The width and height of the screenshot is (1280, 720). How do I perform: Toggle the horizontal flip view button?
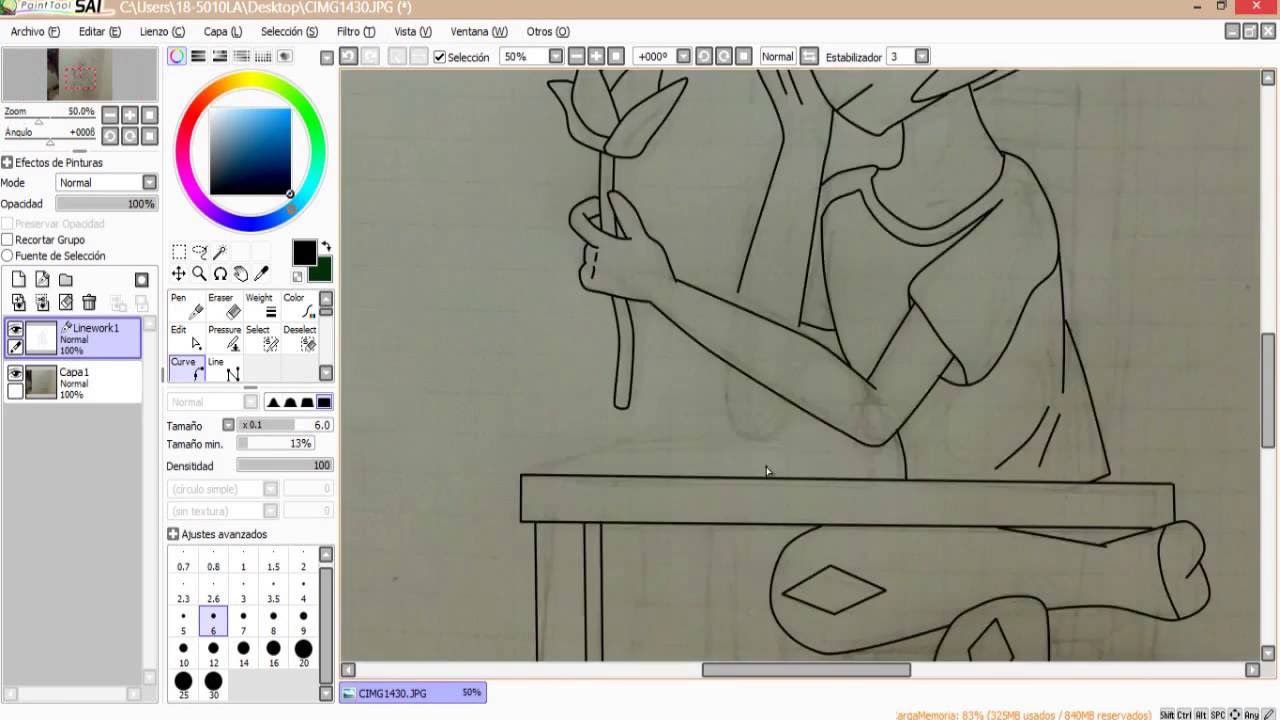click(810, 57)
